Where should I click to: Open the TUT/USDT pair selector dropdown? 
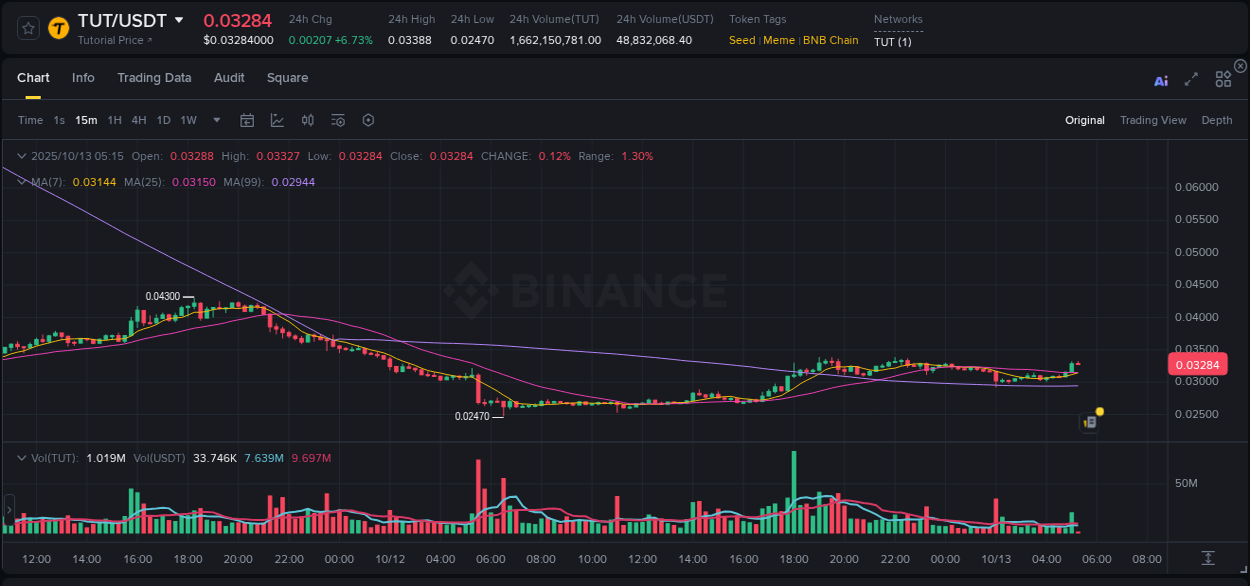181,19
